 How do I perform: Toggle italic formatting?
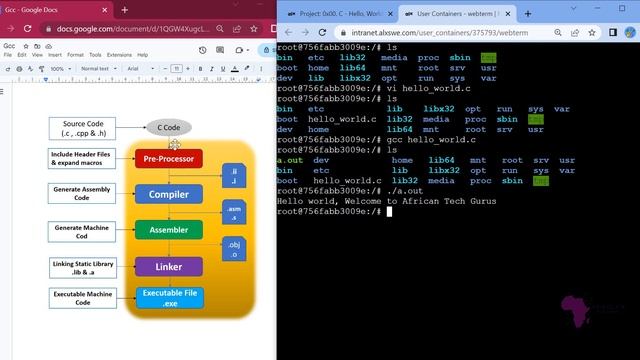[211, 69]
